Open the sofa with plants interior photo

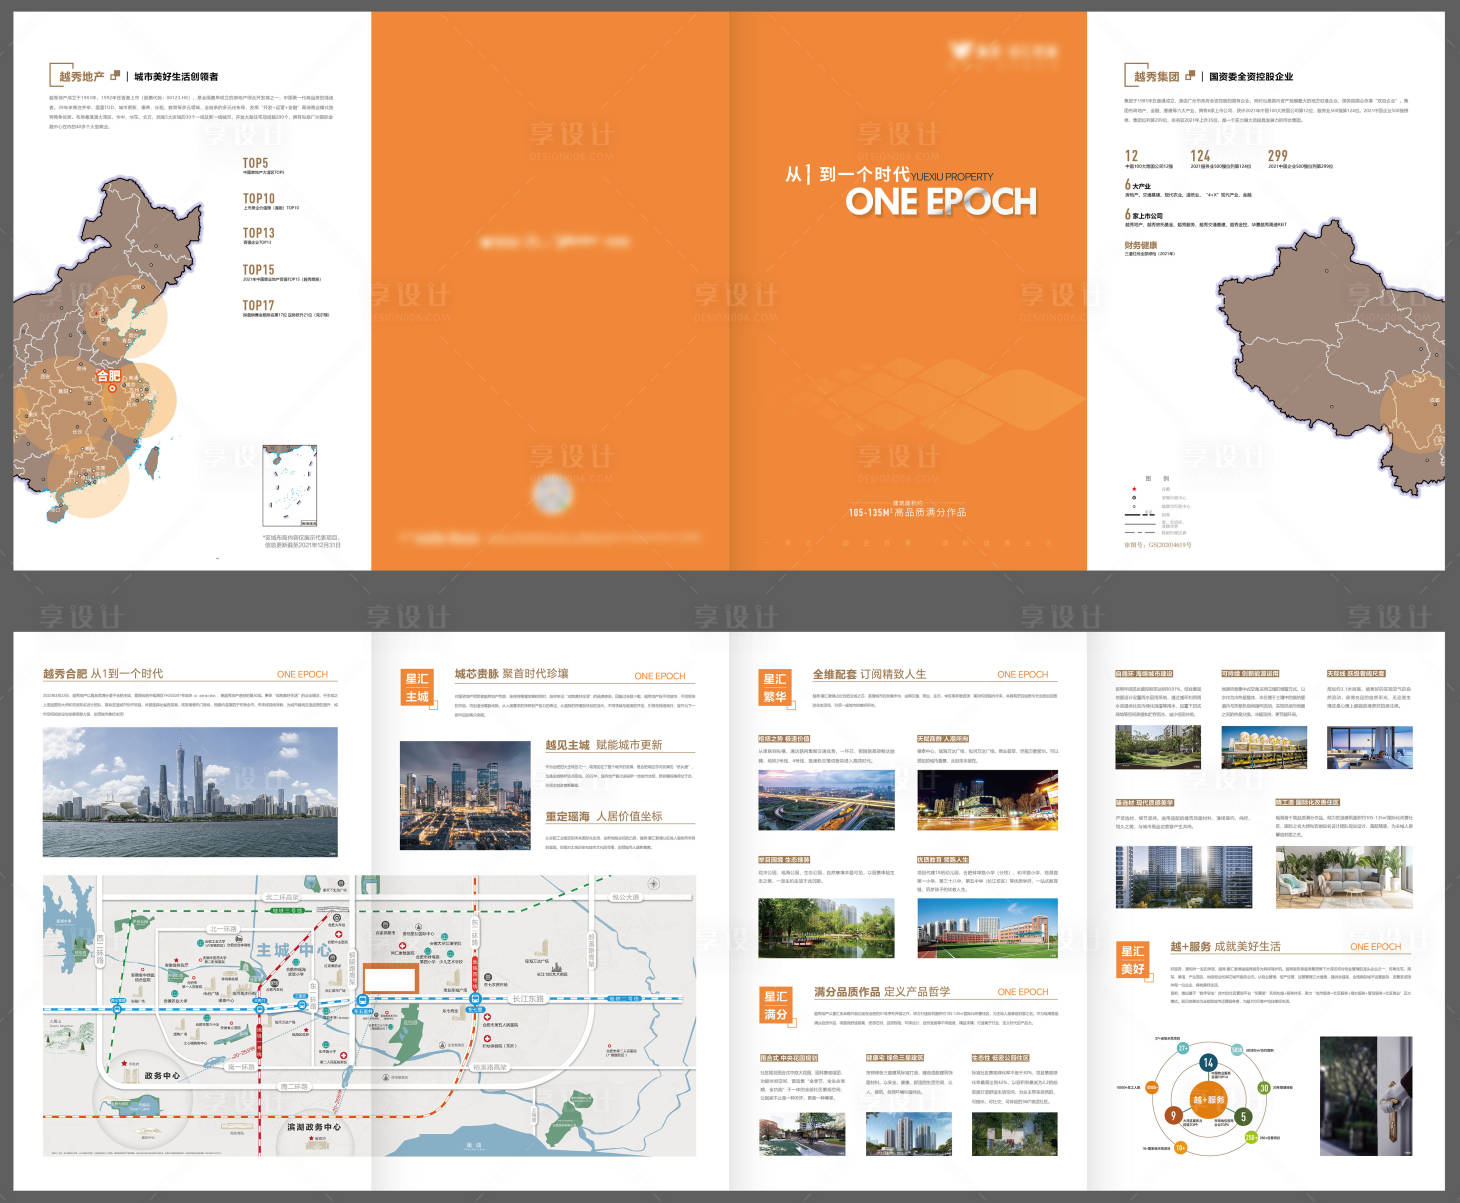tap(1344, 876)
